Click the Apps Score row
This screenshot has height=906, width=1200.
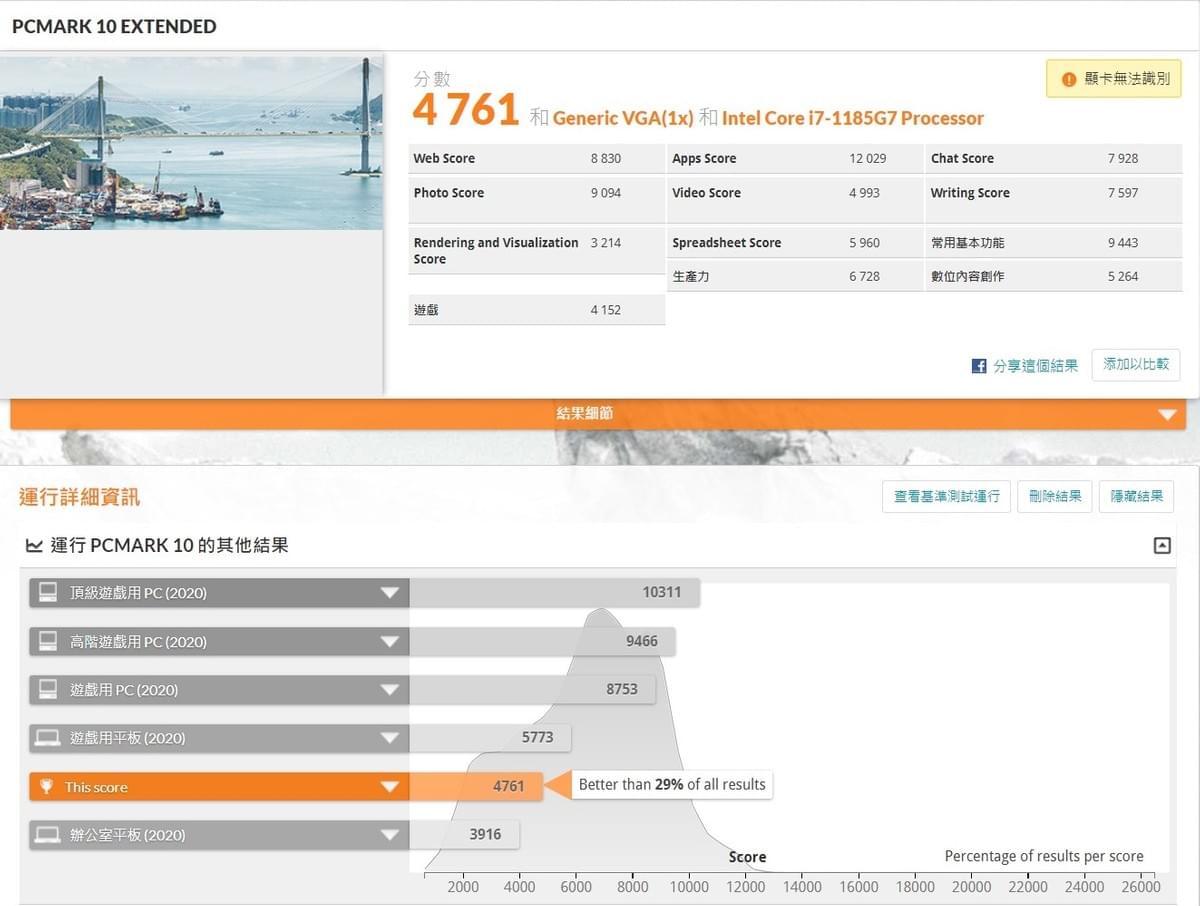[x=795, y=158]
